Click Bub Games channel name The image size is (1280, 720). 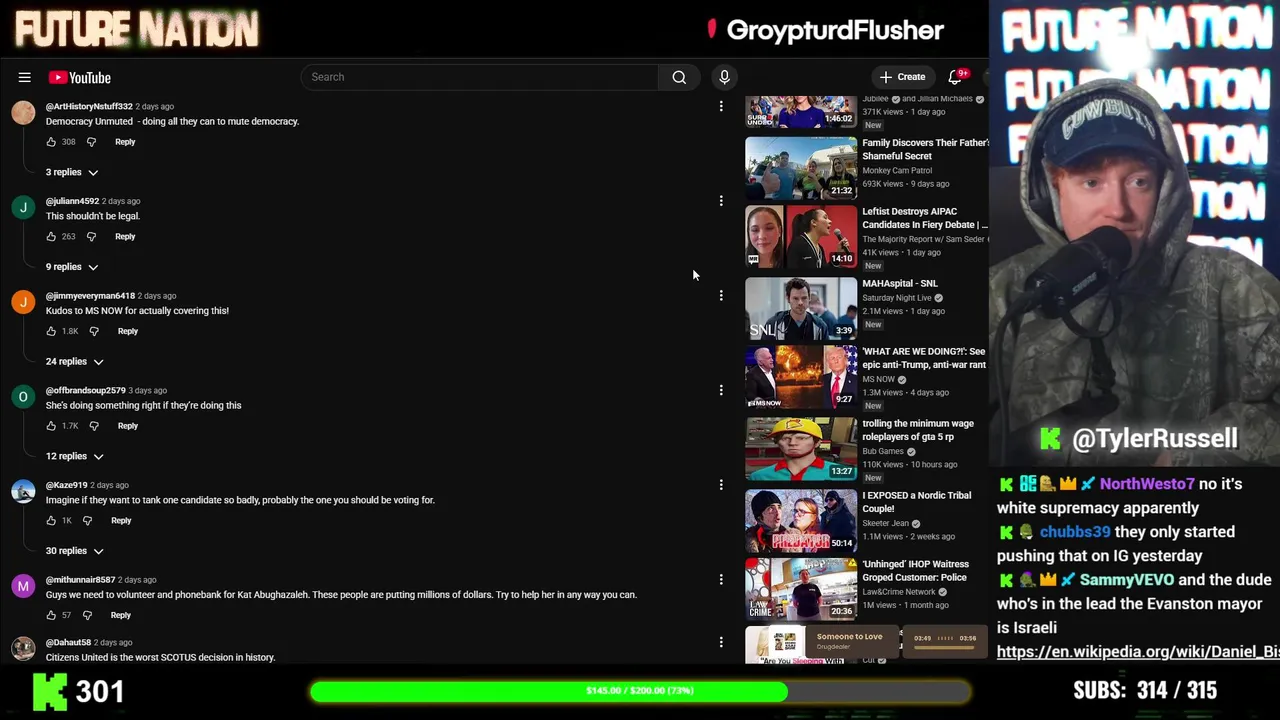(x=883, y=451)
